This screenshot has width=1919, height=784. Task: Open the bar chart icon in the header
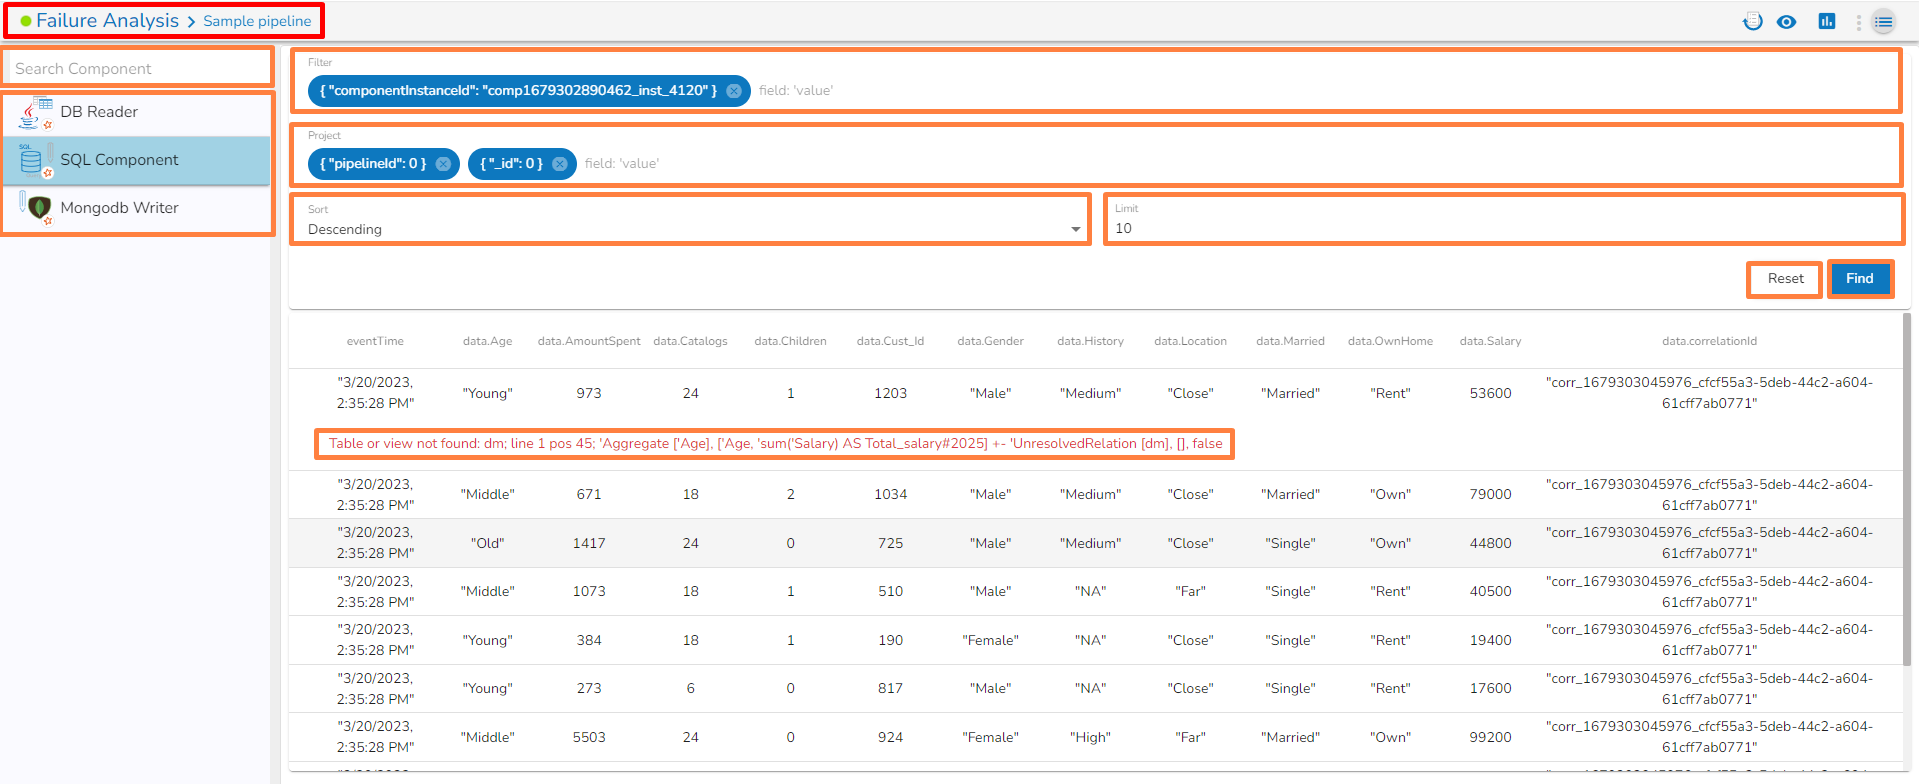[1826, 21]
